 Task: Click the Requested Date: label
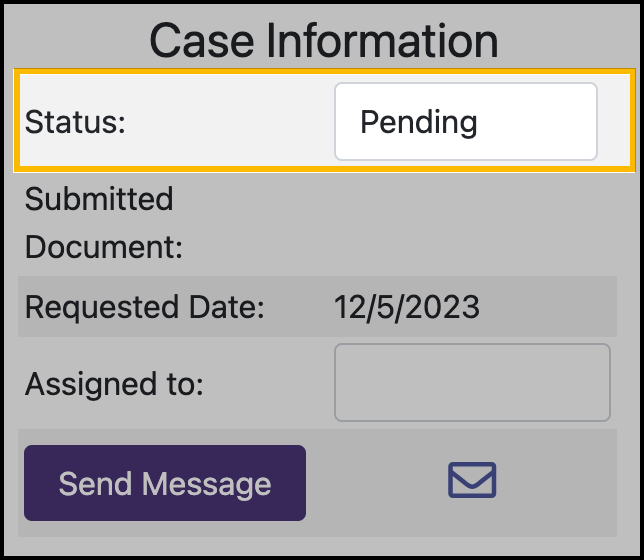(x=144, y=307)
